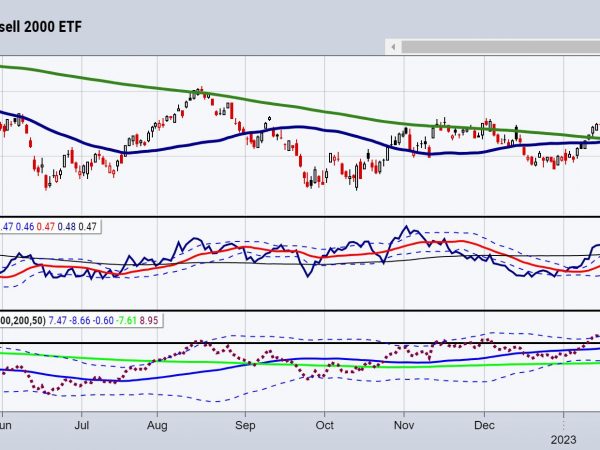Viewport: 600px width, 450px height.
Task: Click the 0.46 value in middle indicator legend
Action: pos(25,227)
